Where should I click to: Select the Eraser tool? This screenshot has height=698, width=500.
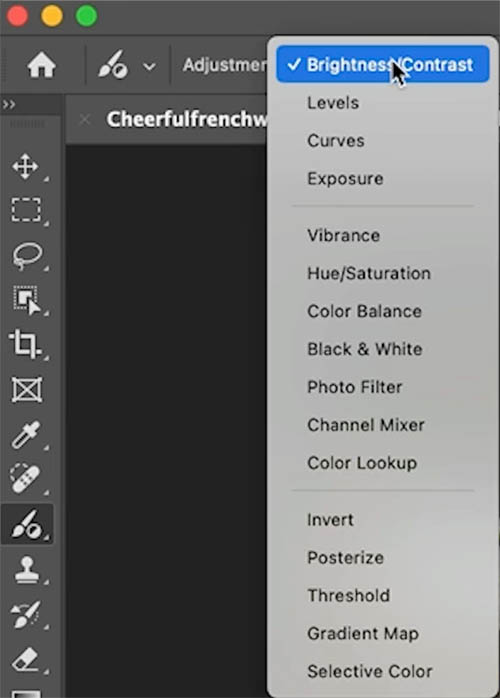click(x=26, y=659)
